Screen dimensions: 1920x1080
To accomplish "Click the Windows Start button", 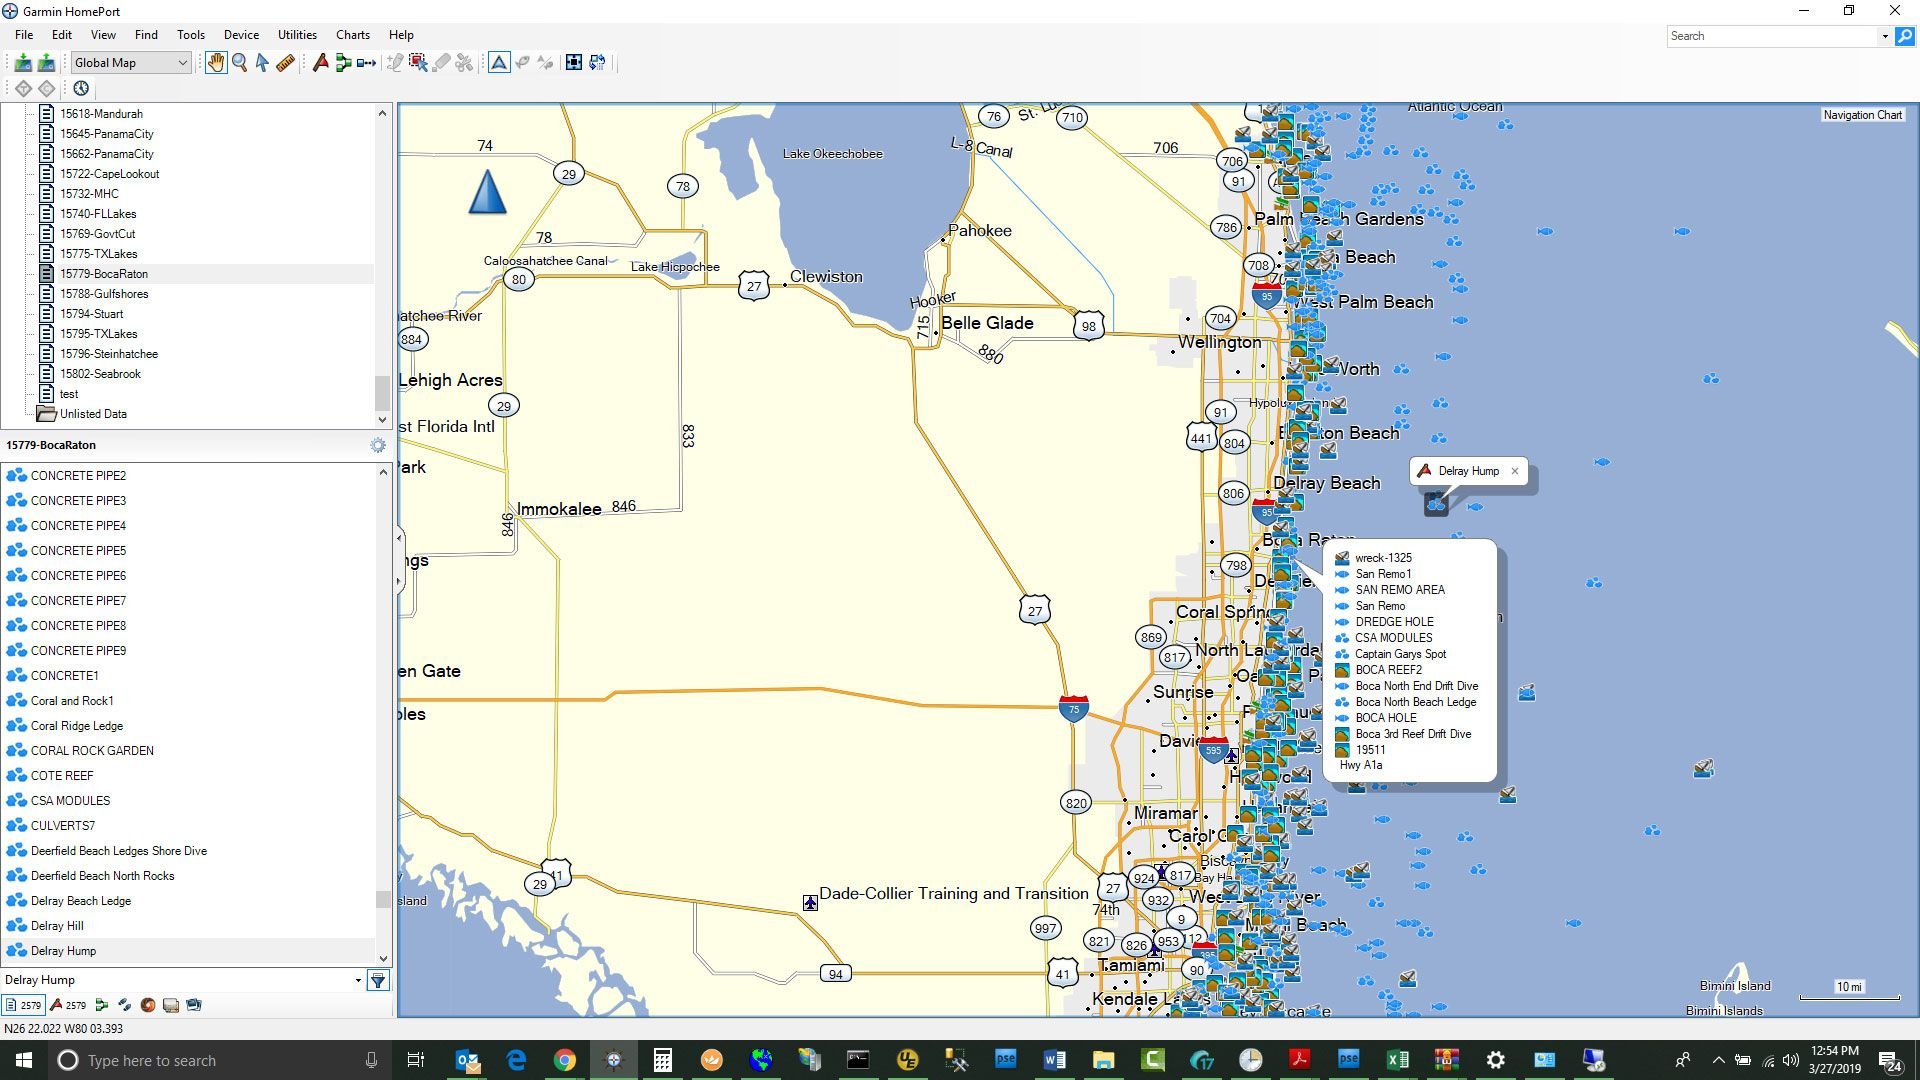I will [24, 1060].
